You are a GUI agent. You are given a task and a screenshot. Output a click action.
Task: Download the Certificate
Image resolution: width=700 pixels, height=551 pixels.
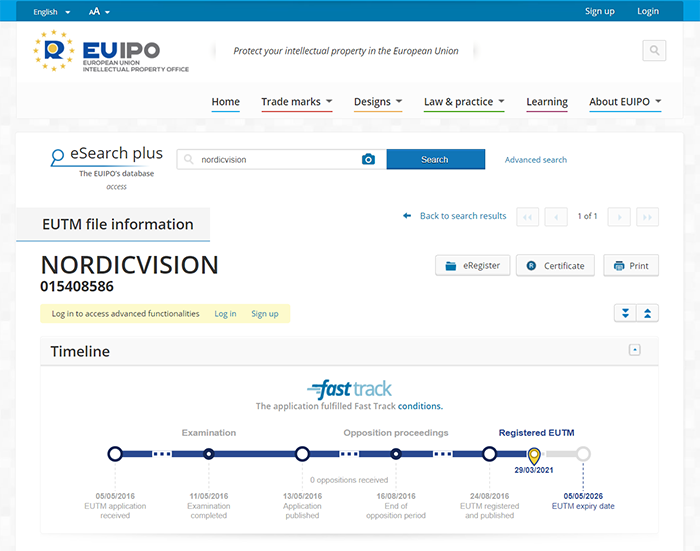[x=555, y=265]
